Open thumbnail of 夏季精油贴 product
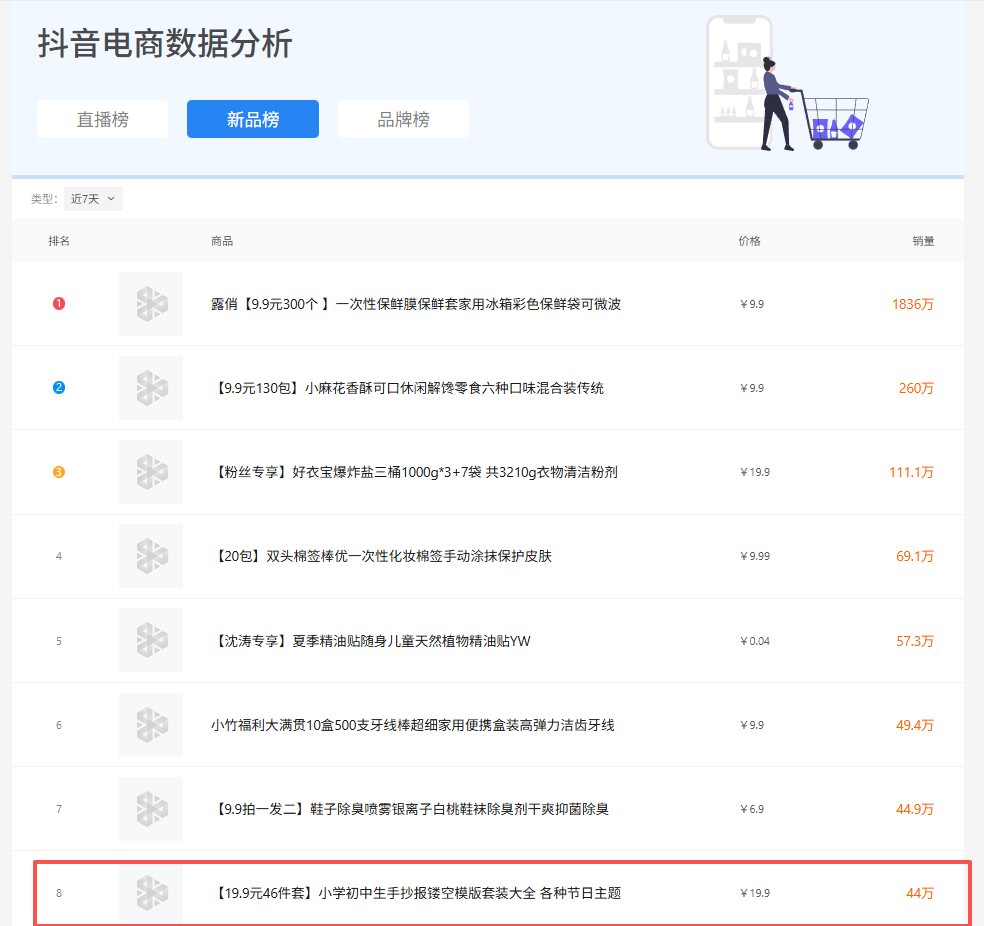This screenshot has width=984, height=926. 151,641
